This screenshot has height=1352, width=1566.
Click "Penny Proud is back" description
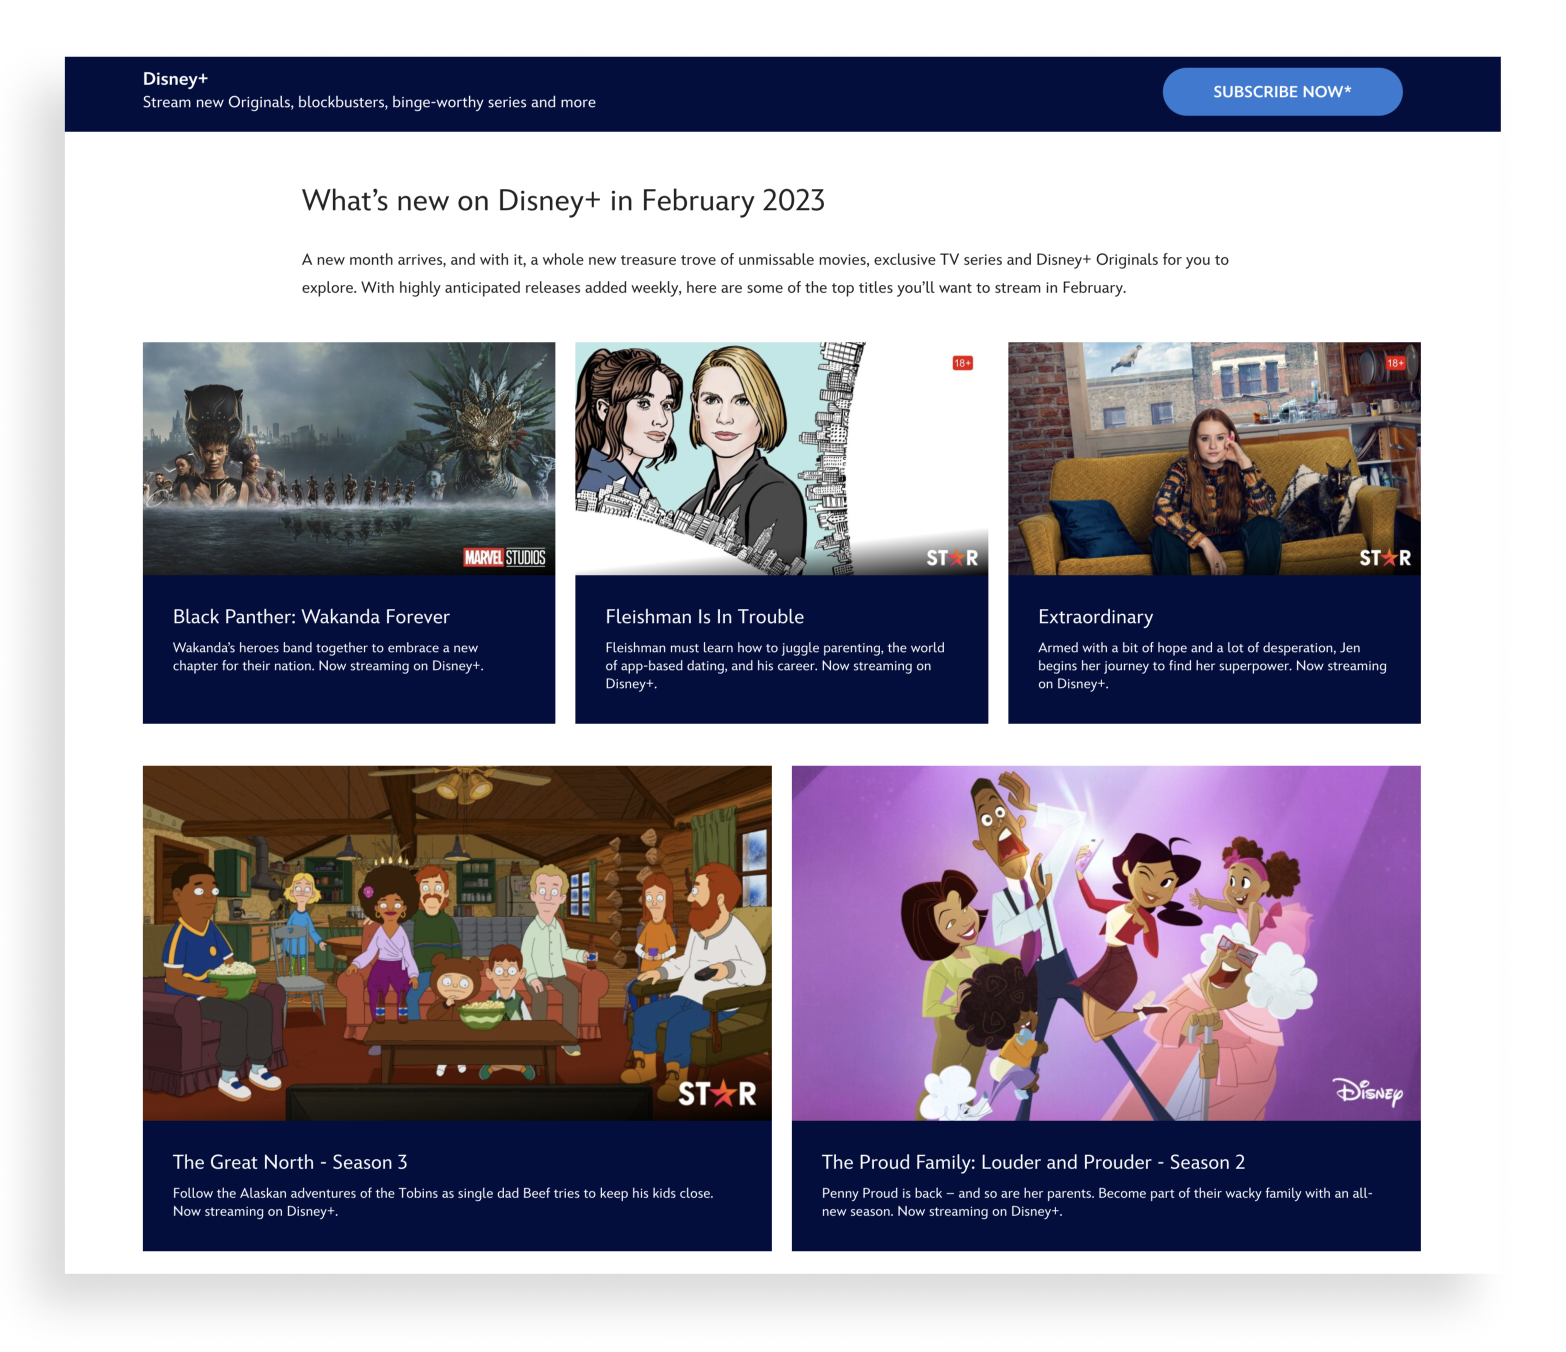click(1097, 1202)
